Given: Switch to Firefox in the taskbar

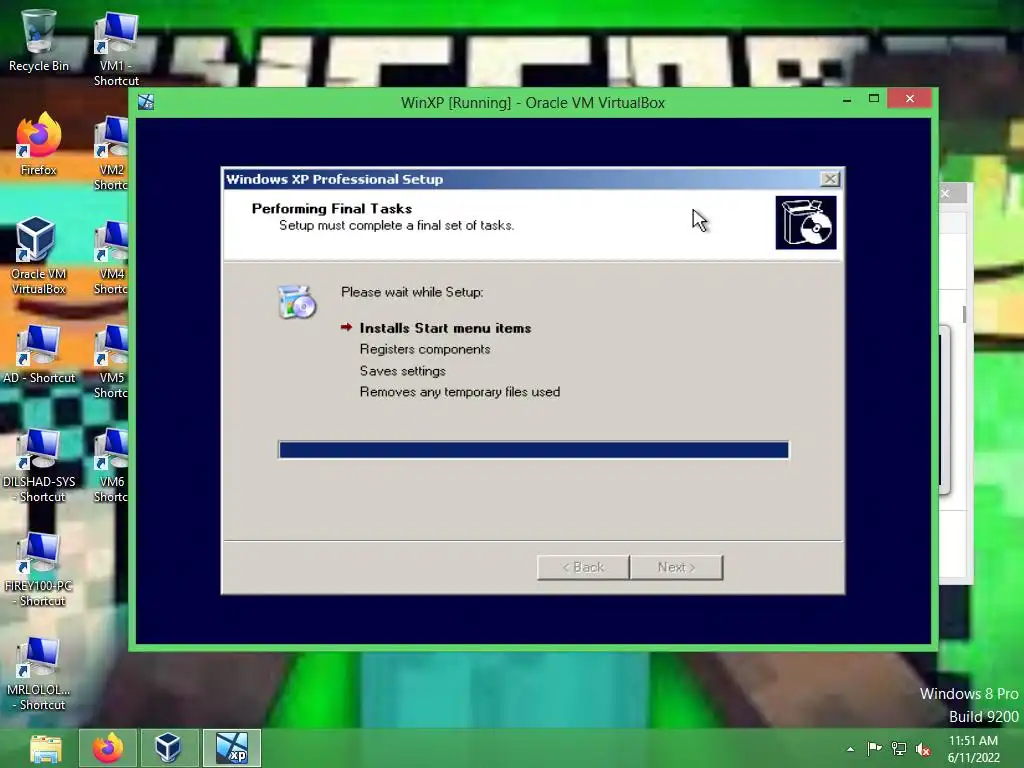Looking at the screenshot, I should coord(108,748).
